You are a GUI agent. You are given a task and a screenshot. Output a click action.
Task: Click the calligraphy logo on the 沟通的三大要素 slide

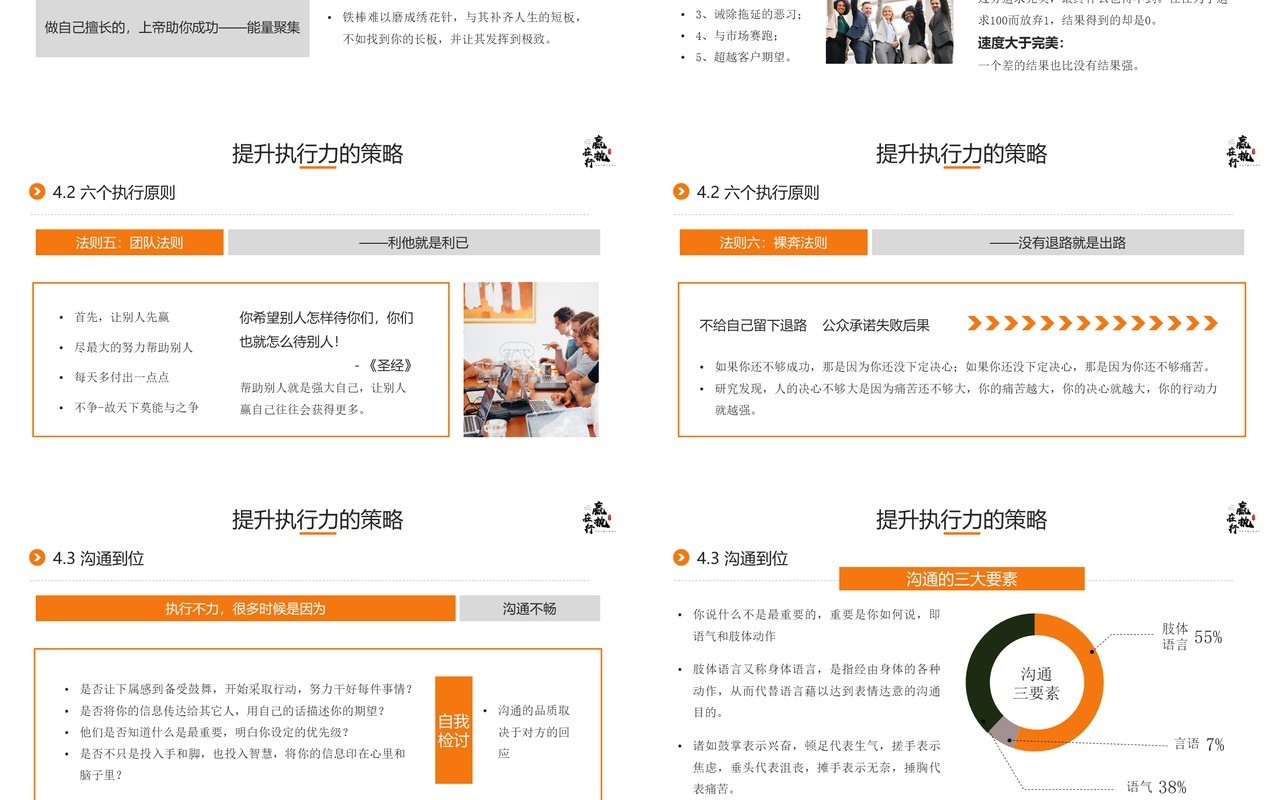[x=1240, y=518]
